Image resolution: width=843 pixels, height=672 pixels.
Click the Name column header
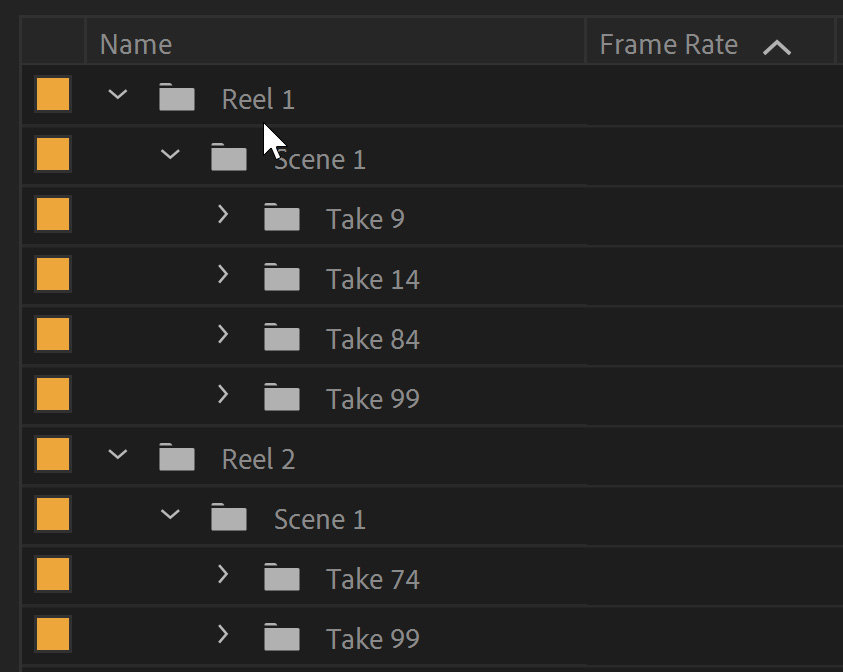(135, 43)
